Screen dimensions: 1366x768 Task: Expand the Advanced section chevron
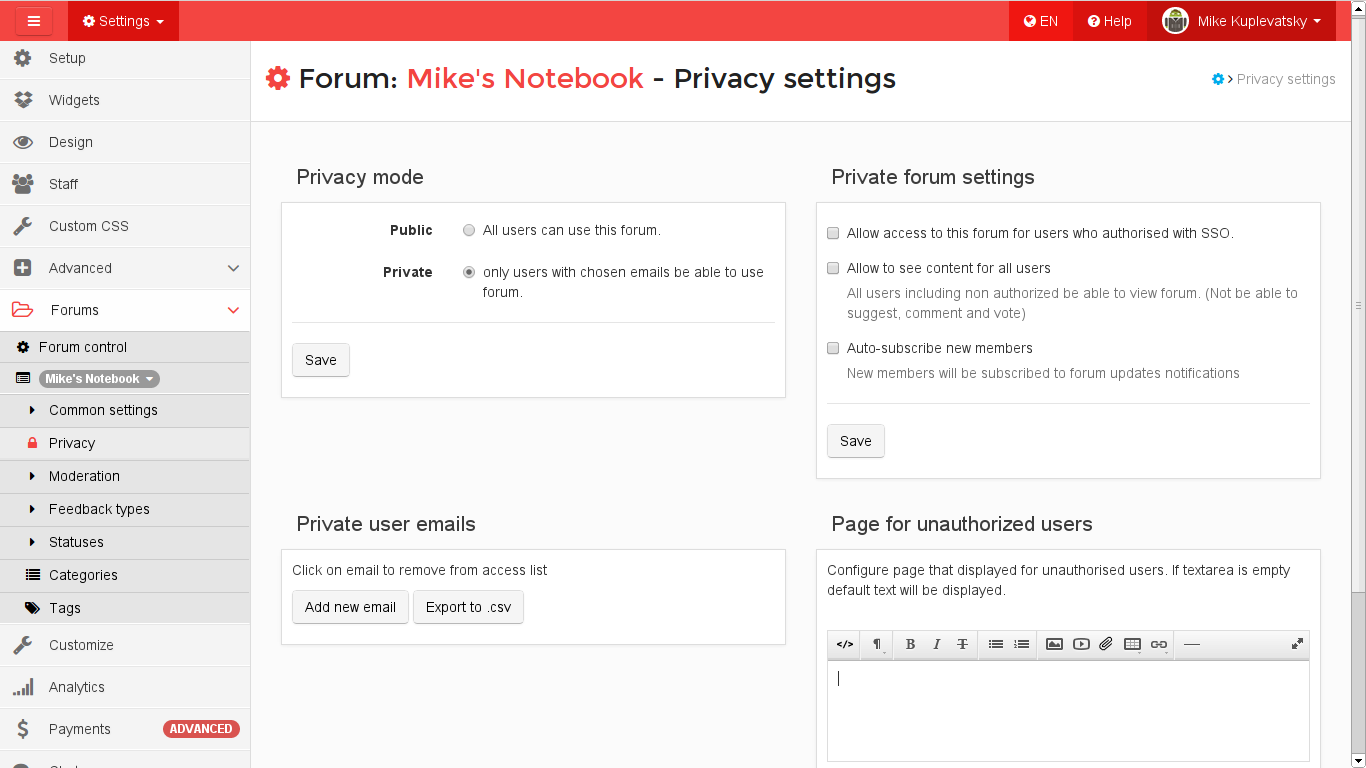click(x=233, y=268)
